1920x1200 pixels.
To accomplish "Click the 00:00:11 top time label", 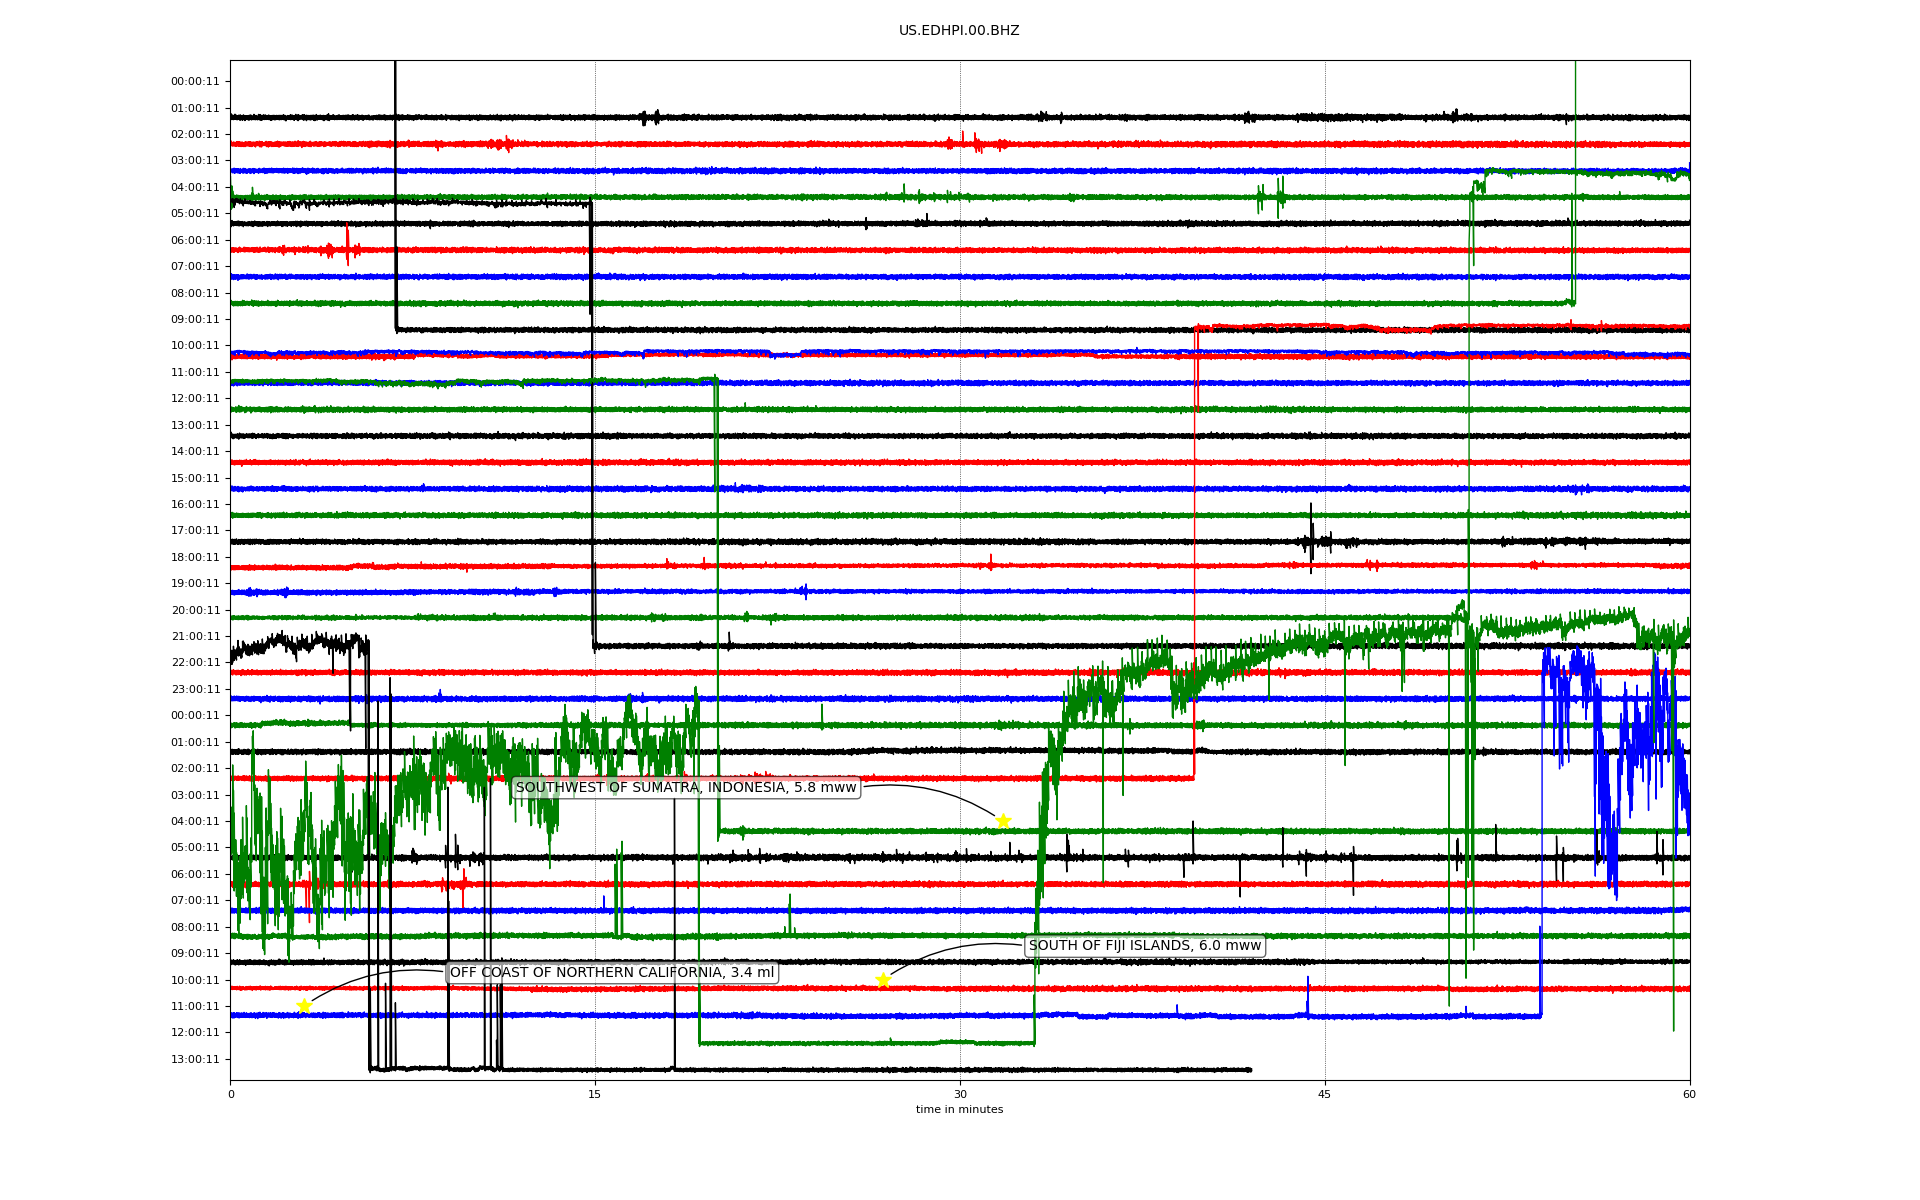I will coord(195,82).
